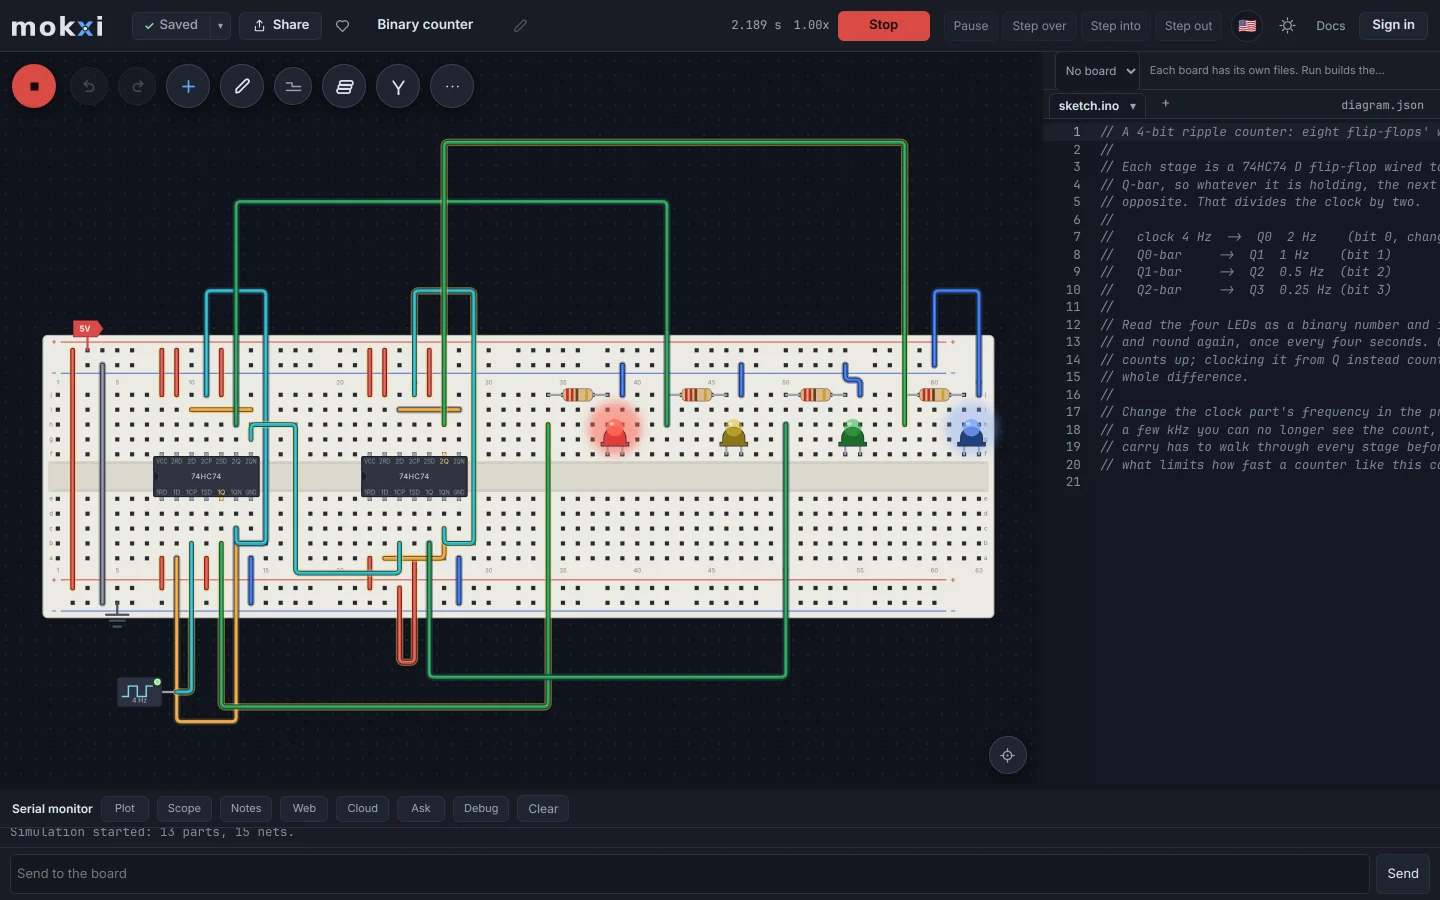Screen dimensions: 1440x900
Task: Change language via the flag icon
Action: point(1247,26)
